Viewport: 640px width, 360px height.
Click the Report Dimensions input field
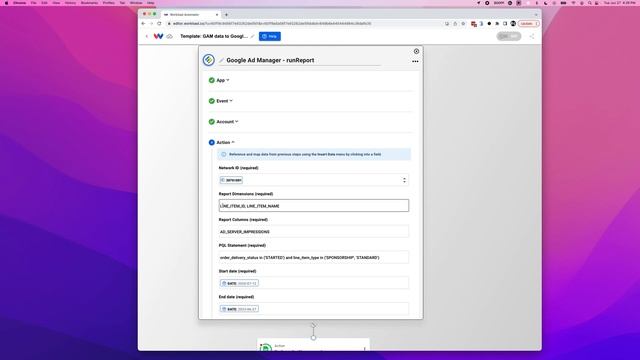[x=313, y=206]
